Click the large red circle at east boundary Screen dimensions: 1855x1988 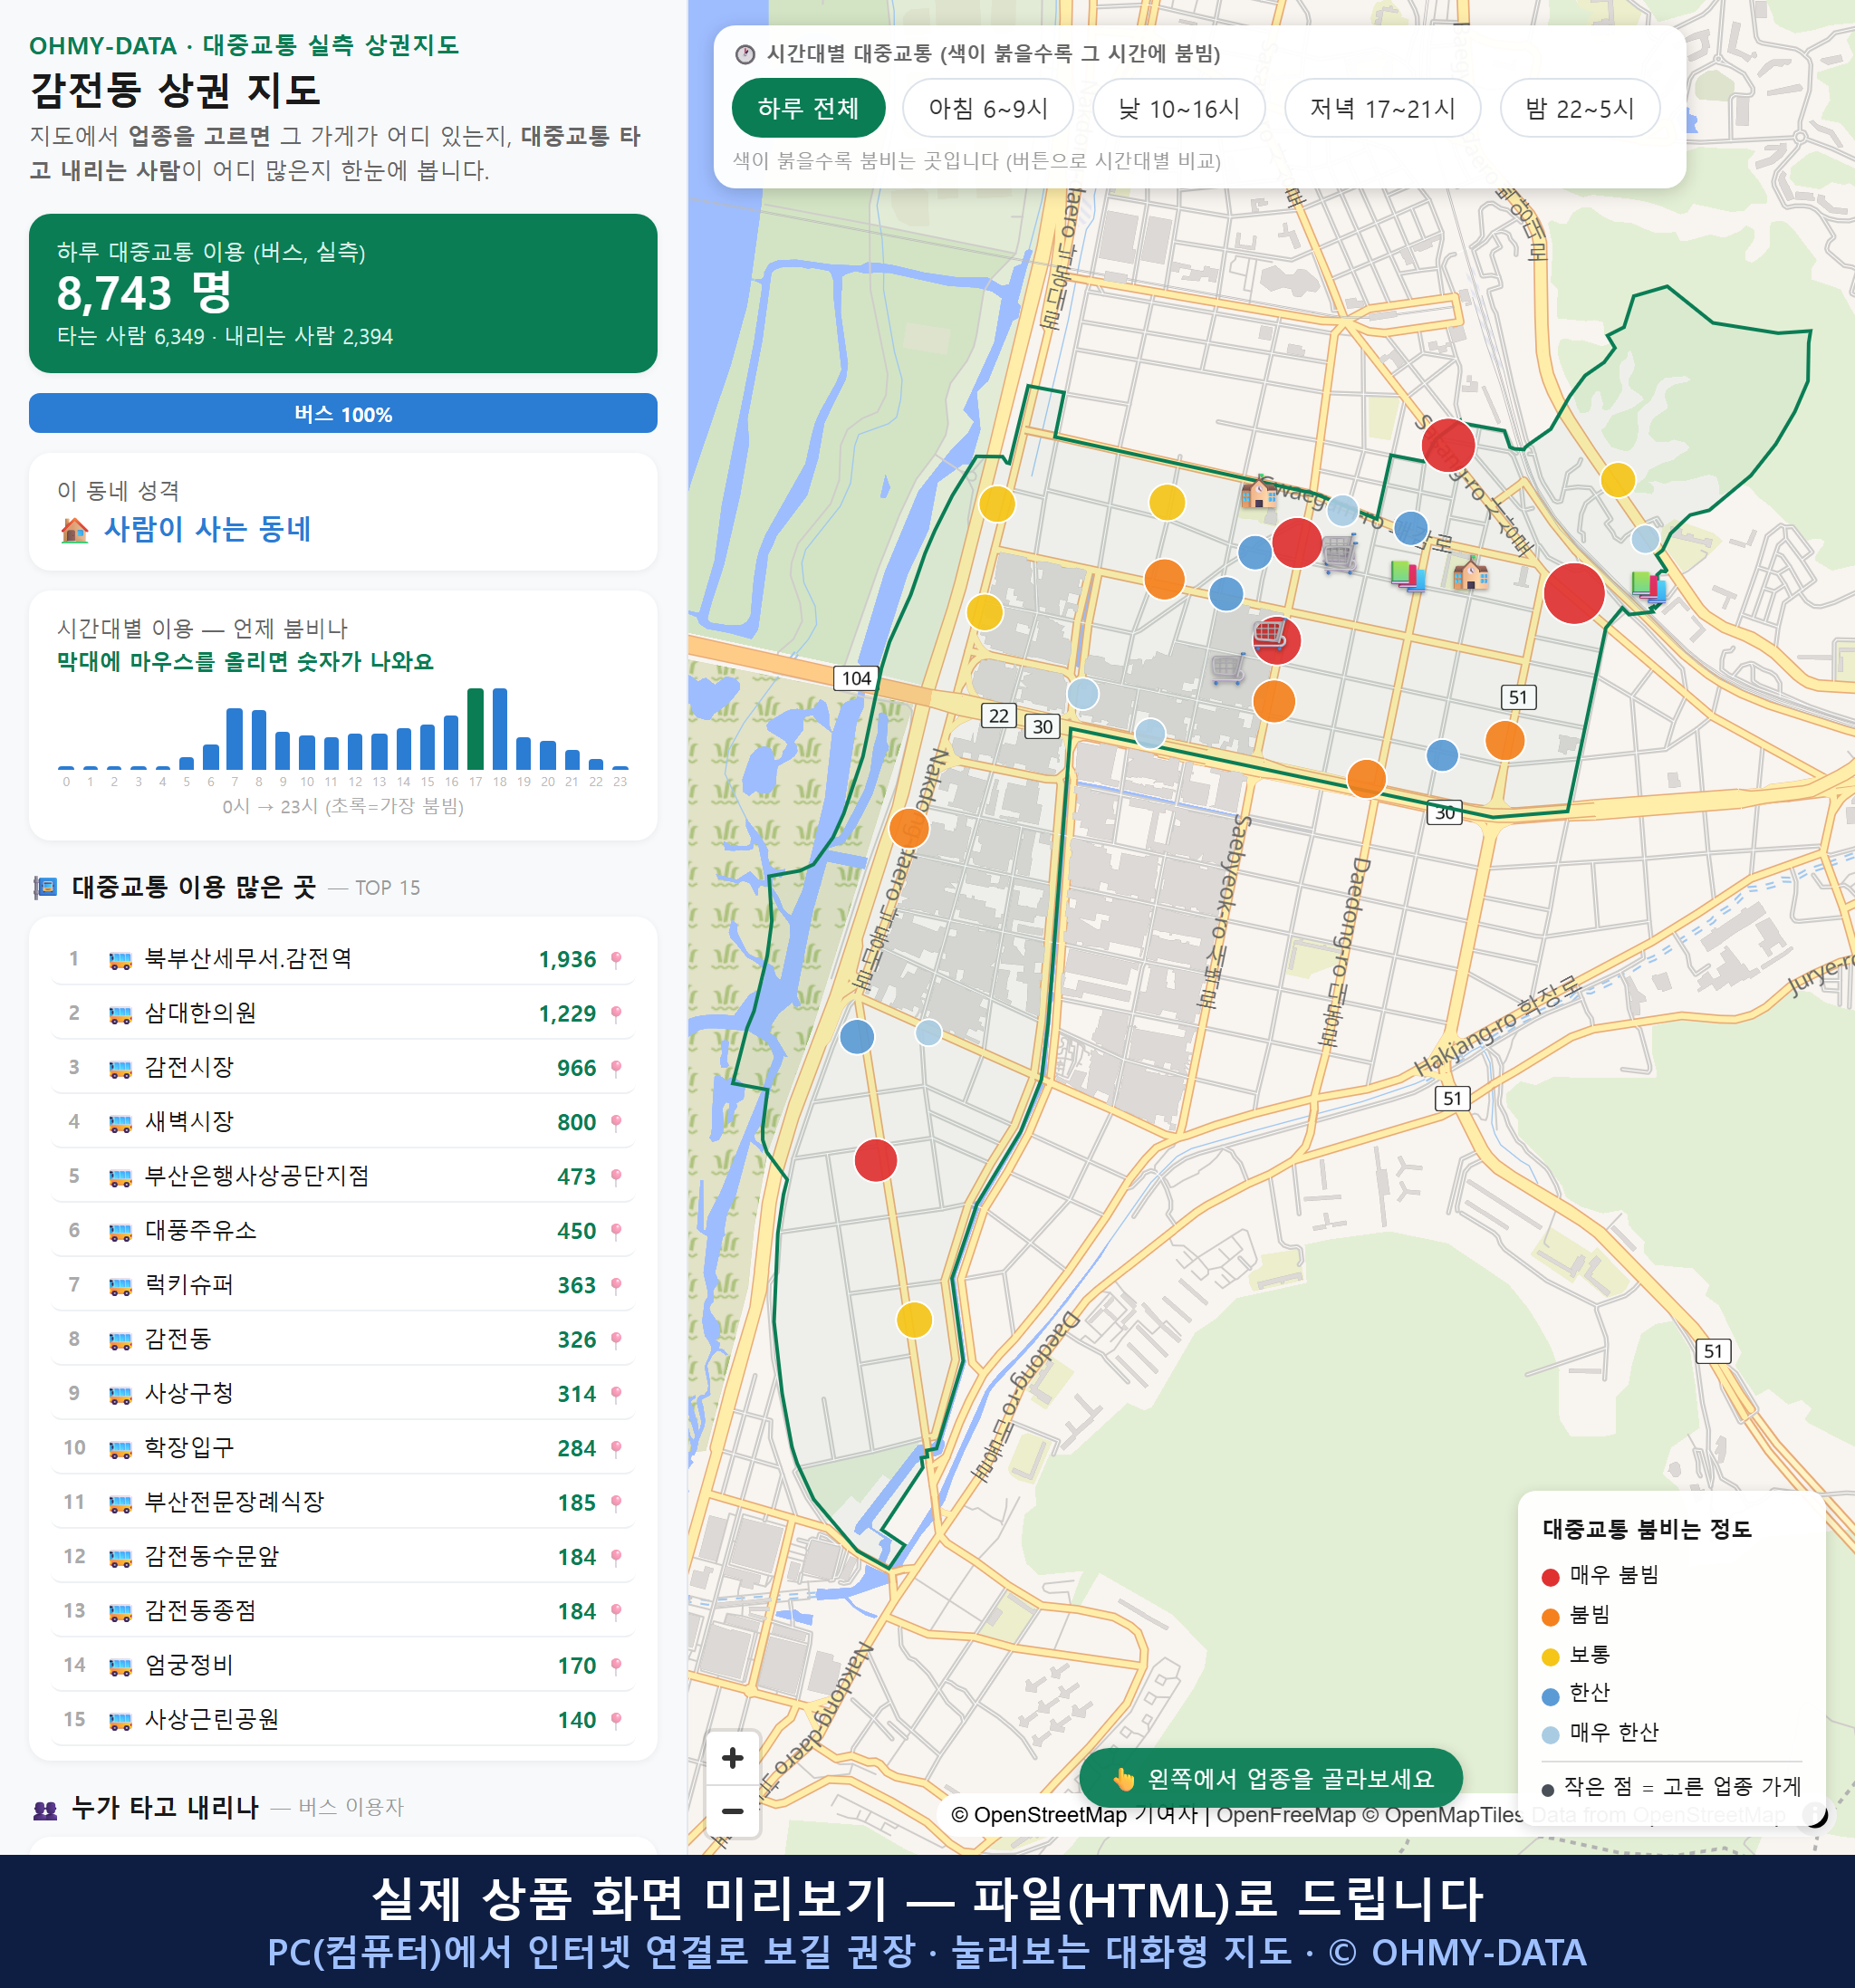(1574, 593)
